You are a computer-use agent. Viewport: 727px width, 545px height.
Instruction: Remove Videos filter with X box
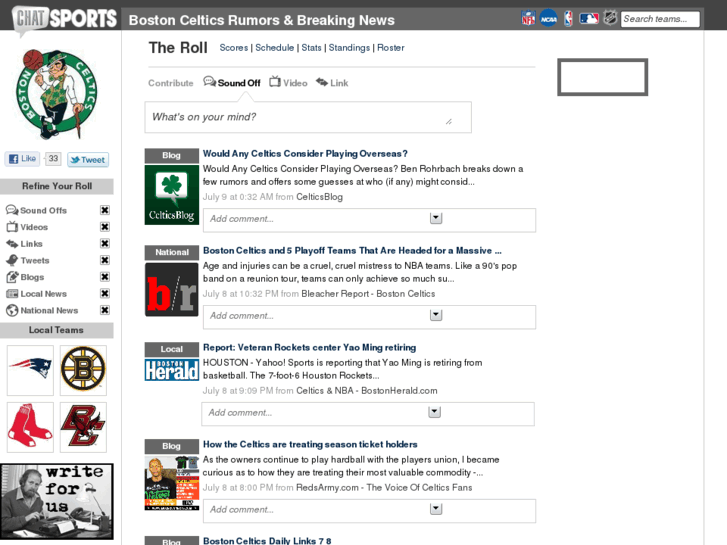coord(105,227)
